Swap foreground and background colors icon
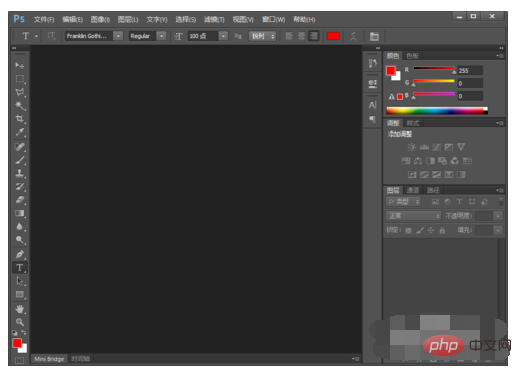 pyautogui.click(x=24, y=332)
